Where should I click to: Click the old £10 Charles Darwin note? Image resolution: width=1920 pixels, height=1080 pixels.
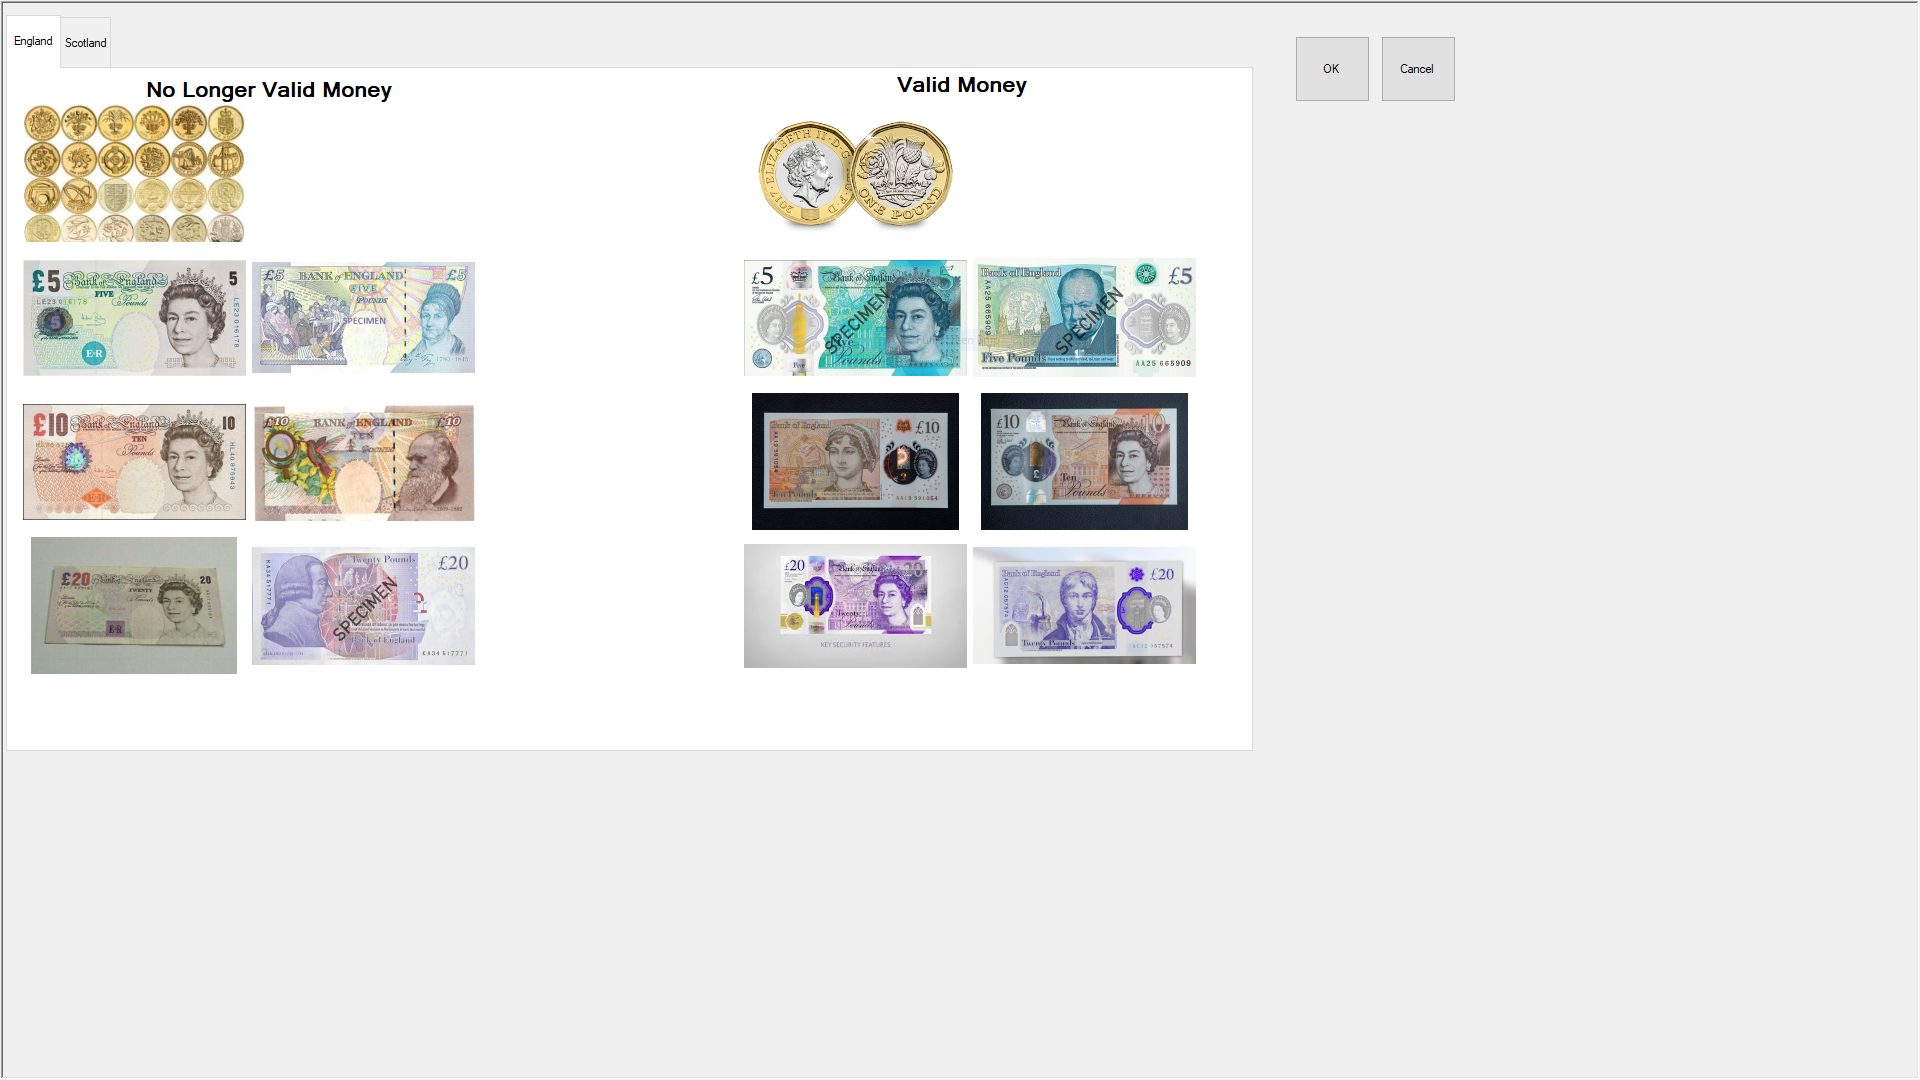pyautogui.click(x=364, y=463)
